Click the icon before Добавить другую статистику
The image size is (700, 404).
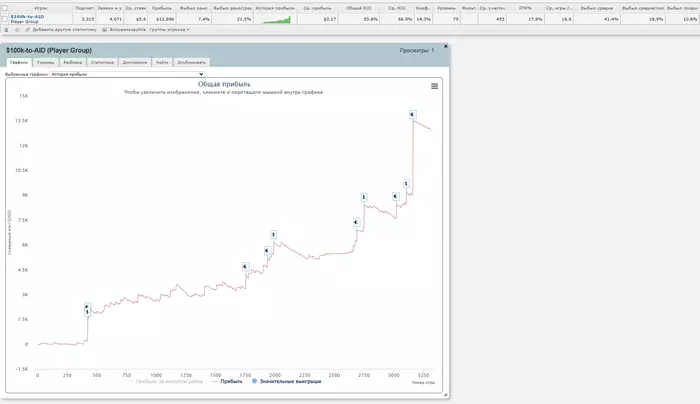coord(28,30)
